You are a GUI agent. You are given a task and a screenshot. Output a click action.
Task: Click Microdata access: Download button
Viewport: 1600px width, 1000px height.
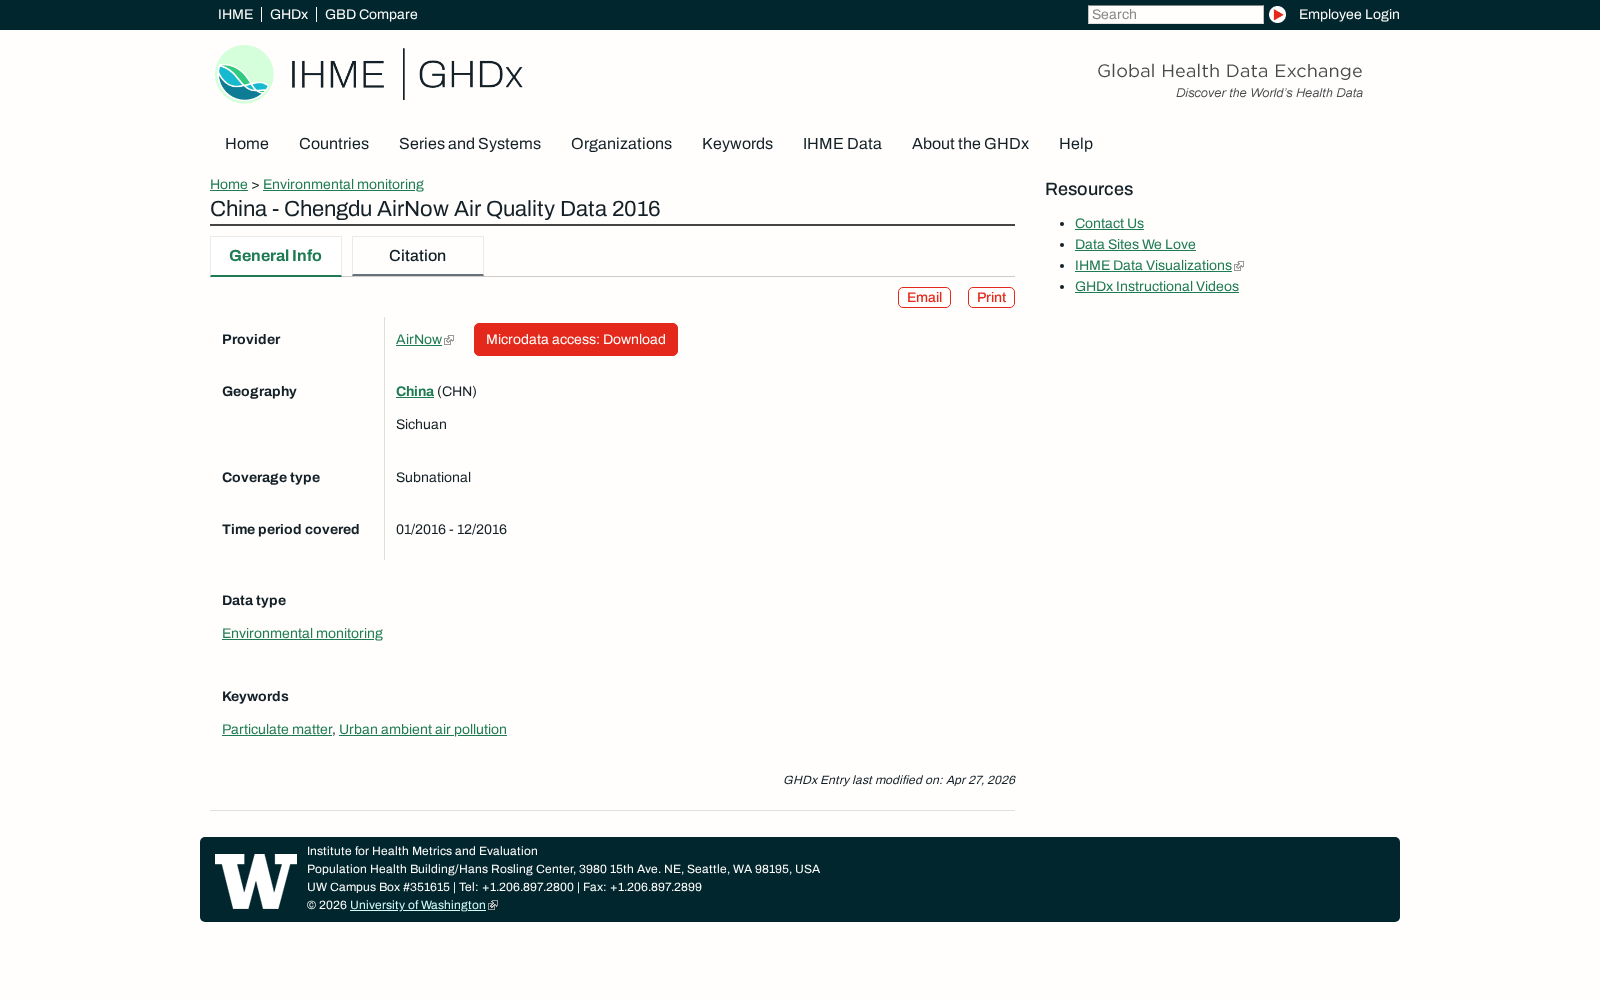tap(576, 340)
